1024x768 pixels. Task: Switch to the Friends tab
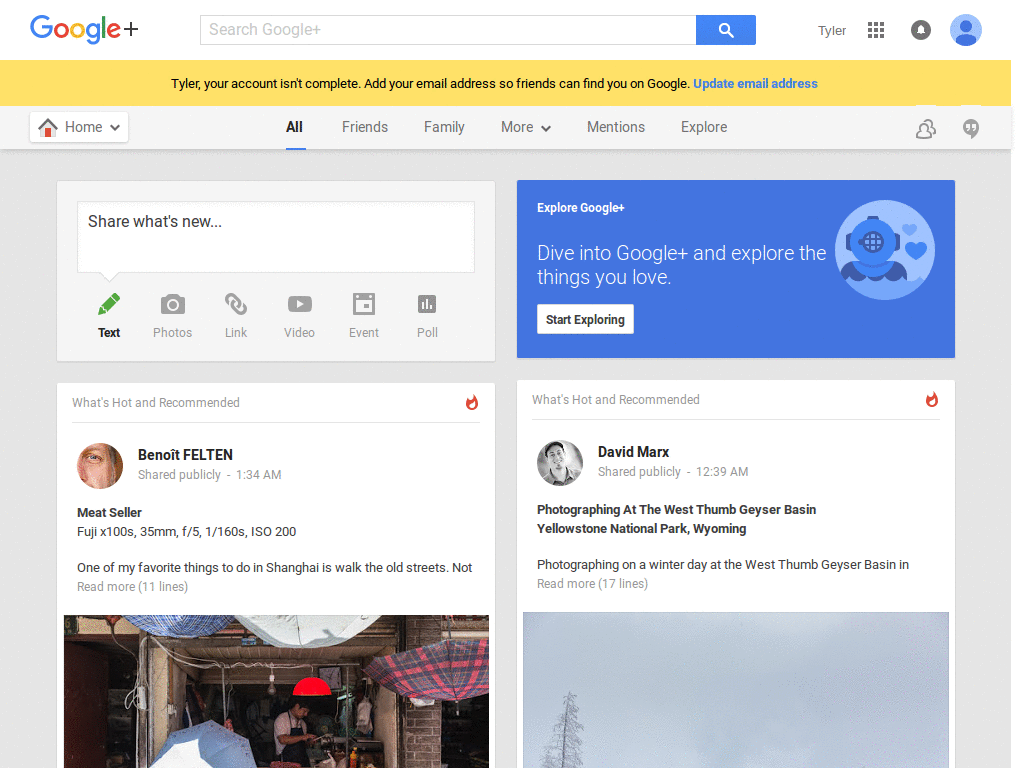pyautogui.click(x=365, y=127)
